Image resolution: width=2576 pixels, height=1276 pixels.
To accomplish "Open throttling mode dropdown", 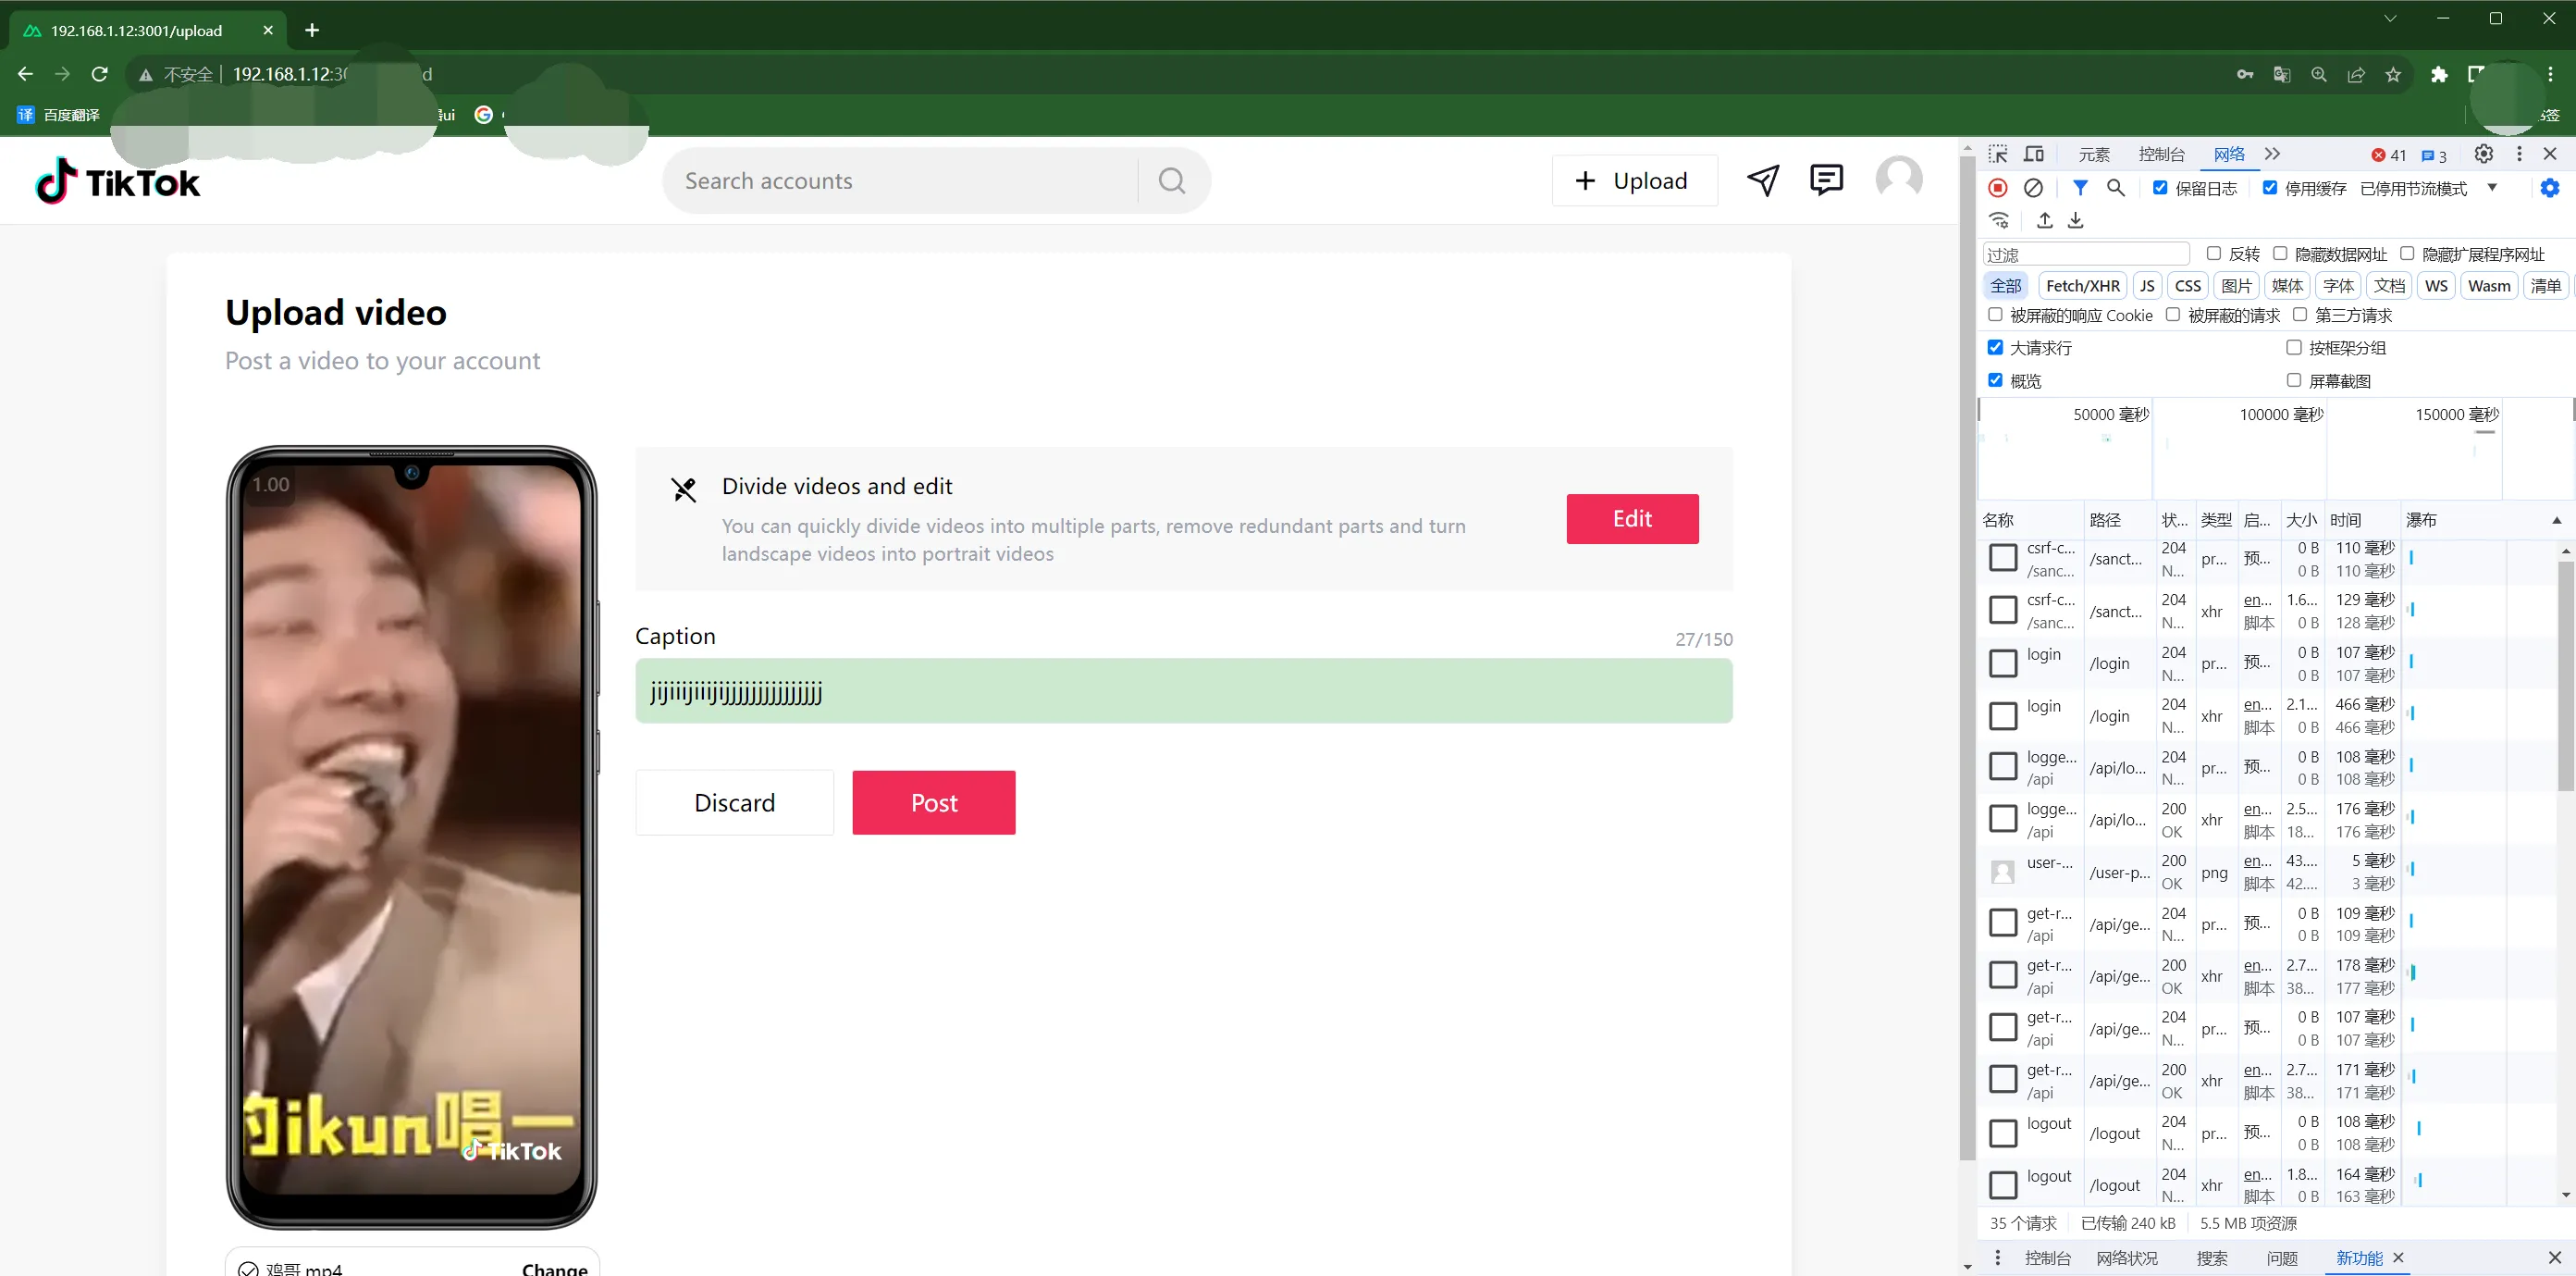I will tap(2429, 188).
